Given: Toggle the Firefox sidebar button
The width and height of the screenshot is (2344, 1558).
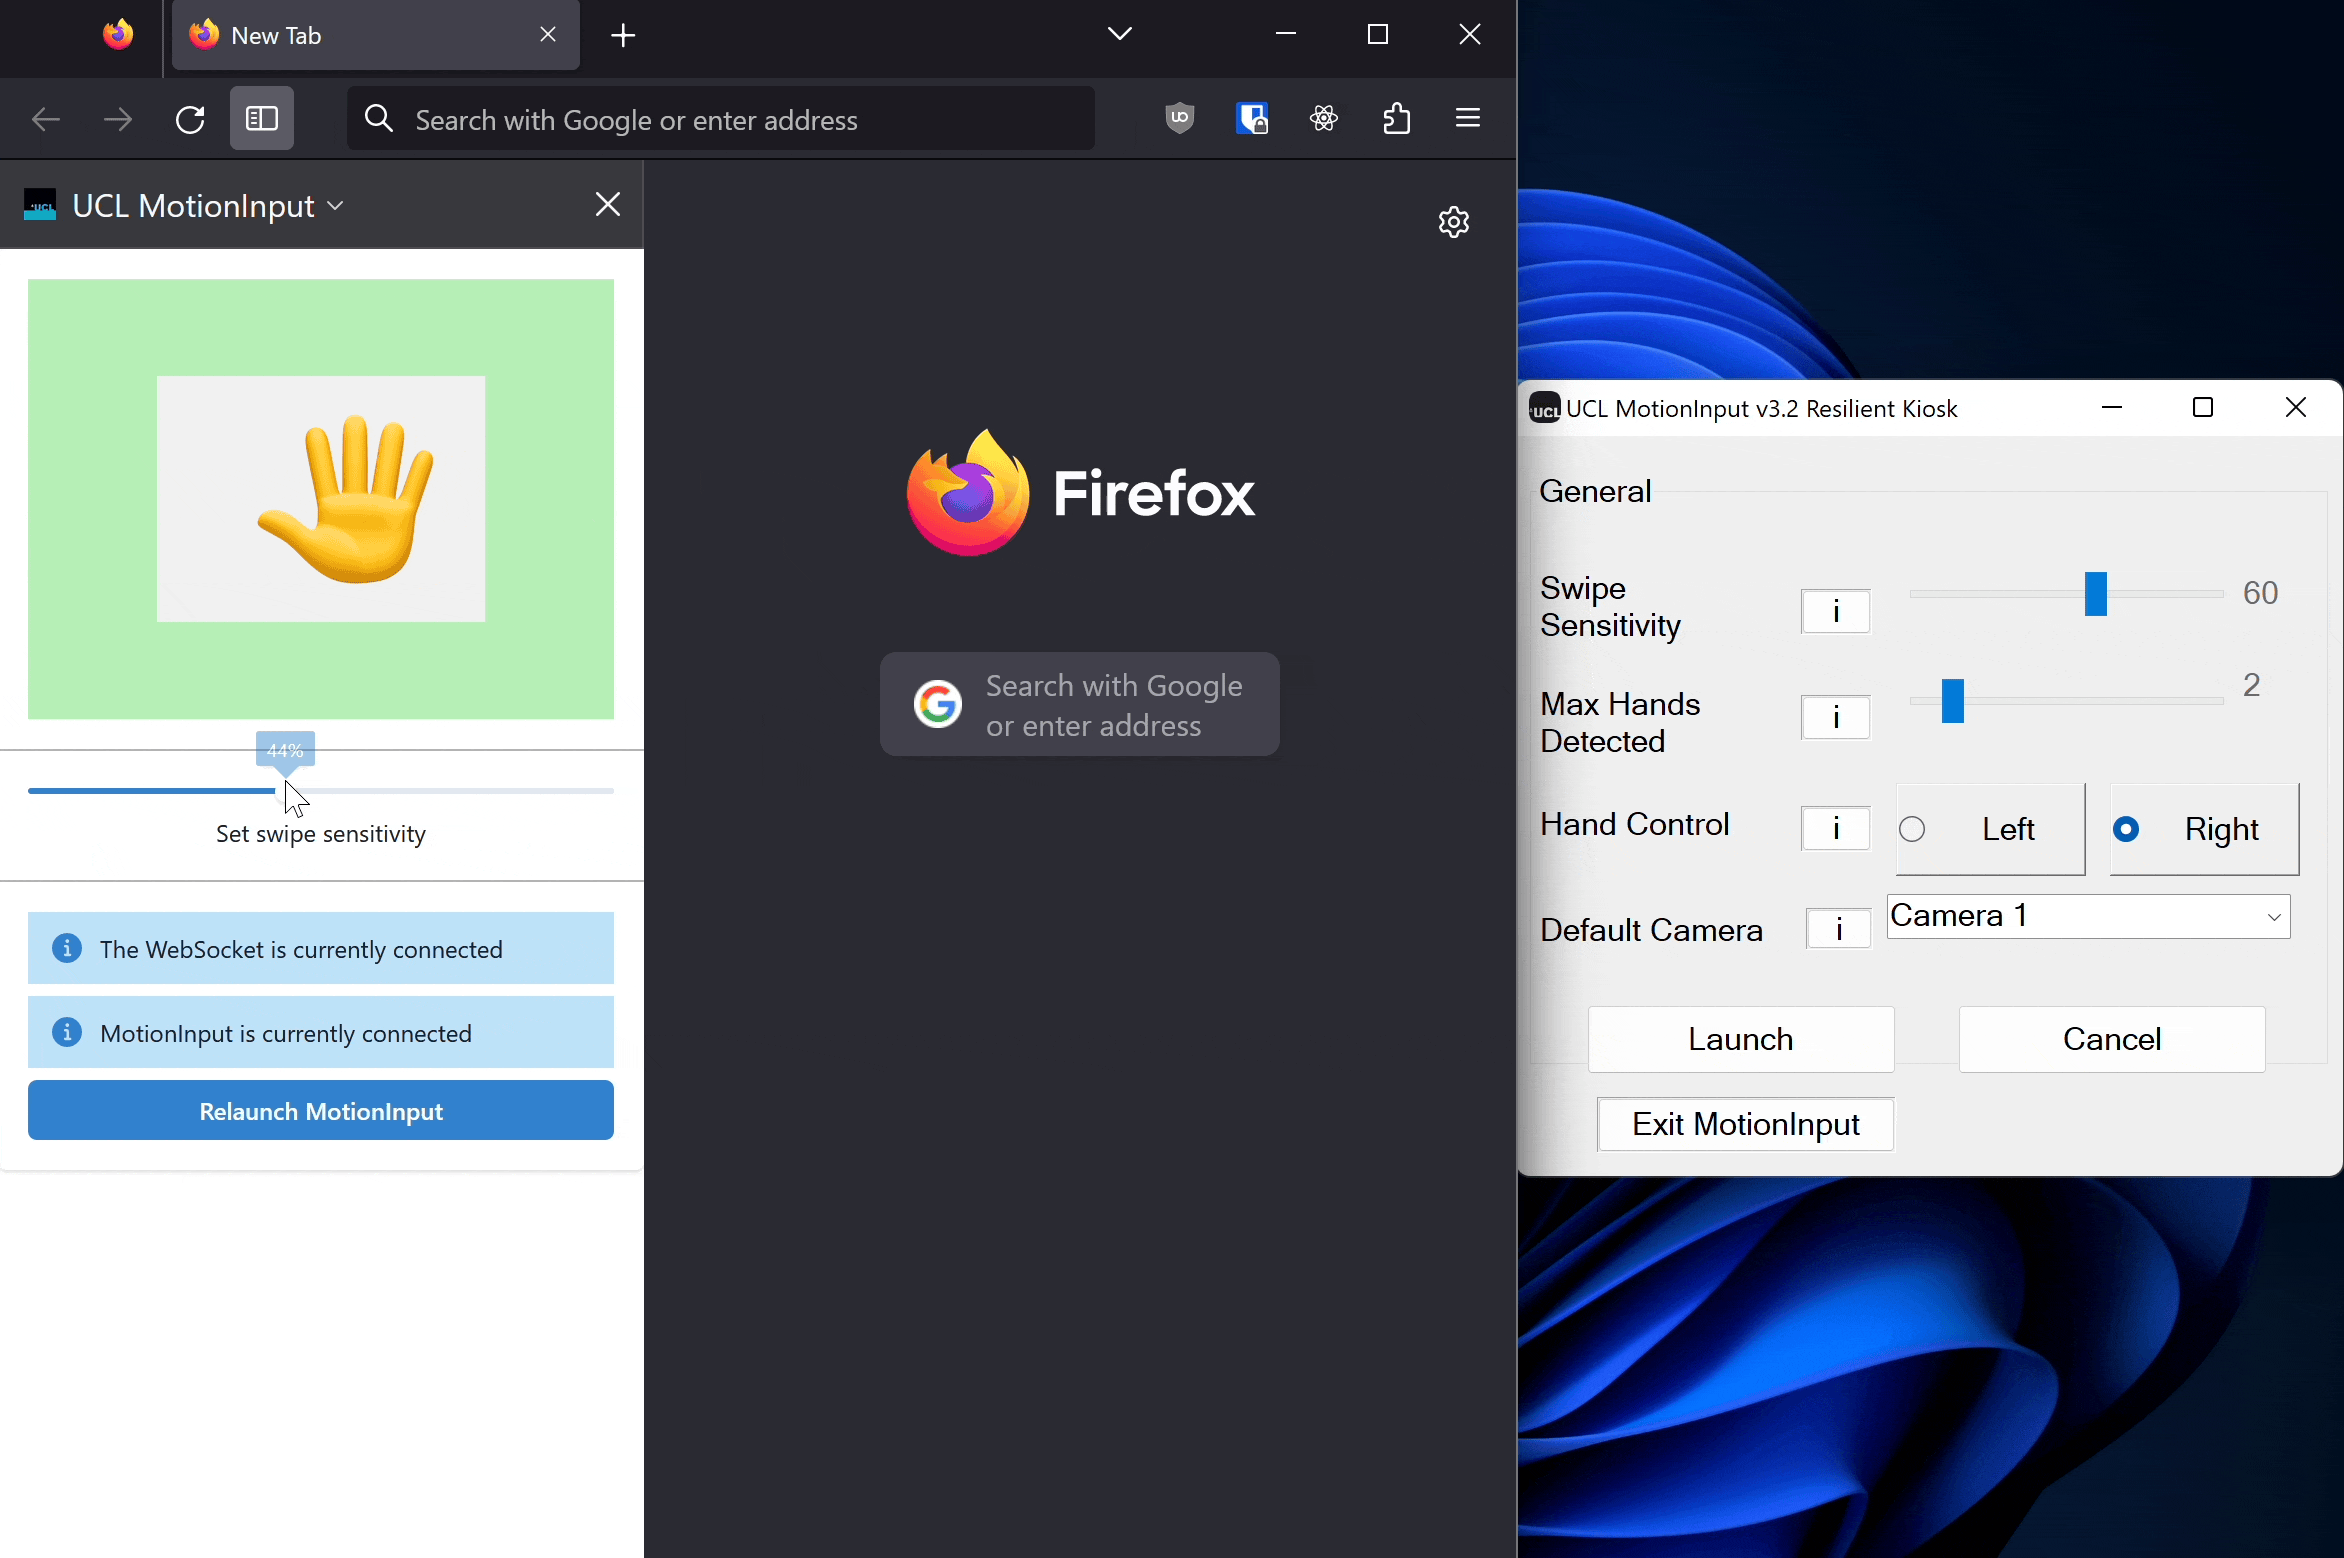Looking at the screenshot, I should coord(261,119).
